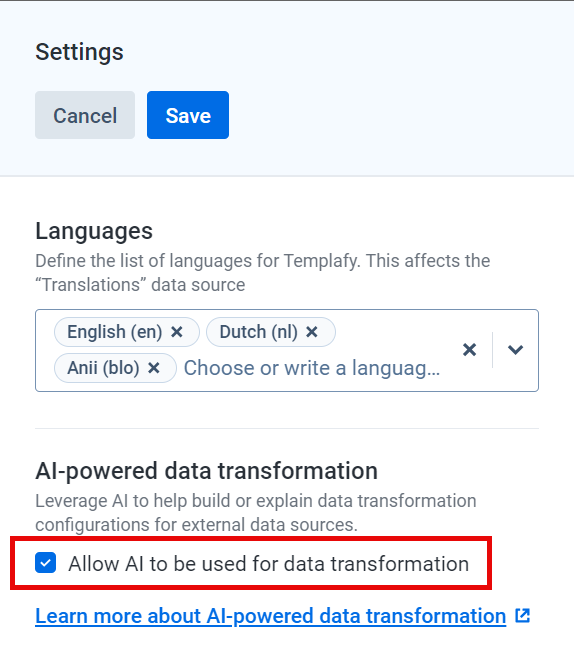574x656 pixels.
Task: Remove the Anii (blo) language tag
Action: pyautogui.click(x=154, y=368)
